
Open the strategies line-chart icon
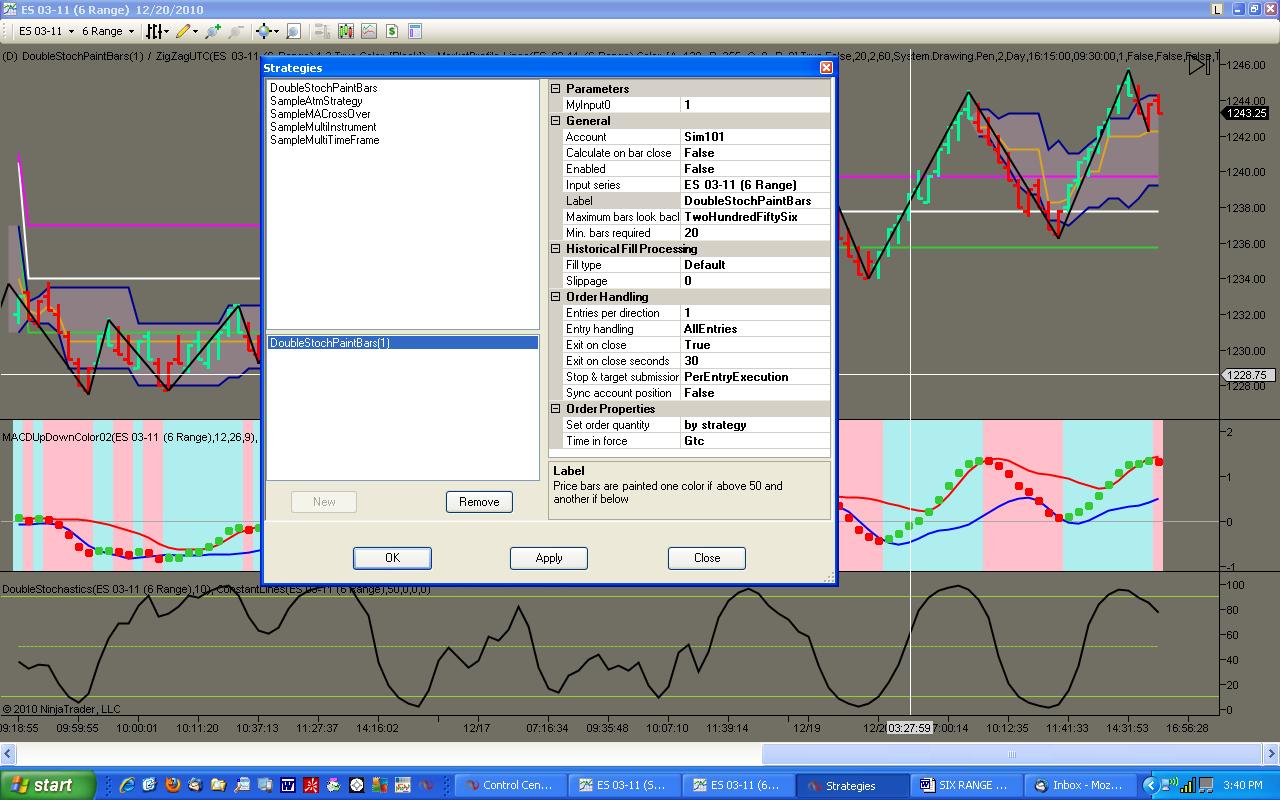(x=369, y=32)
